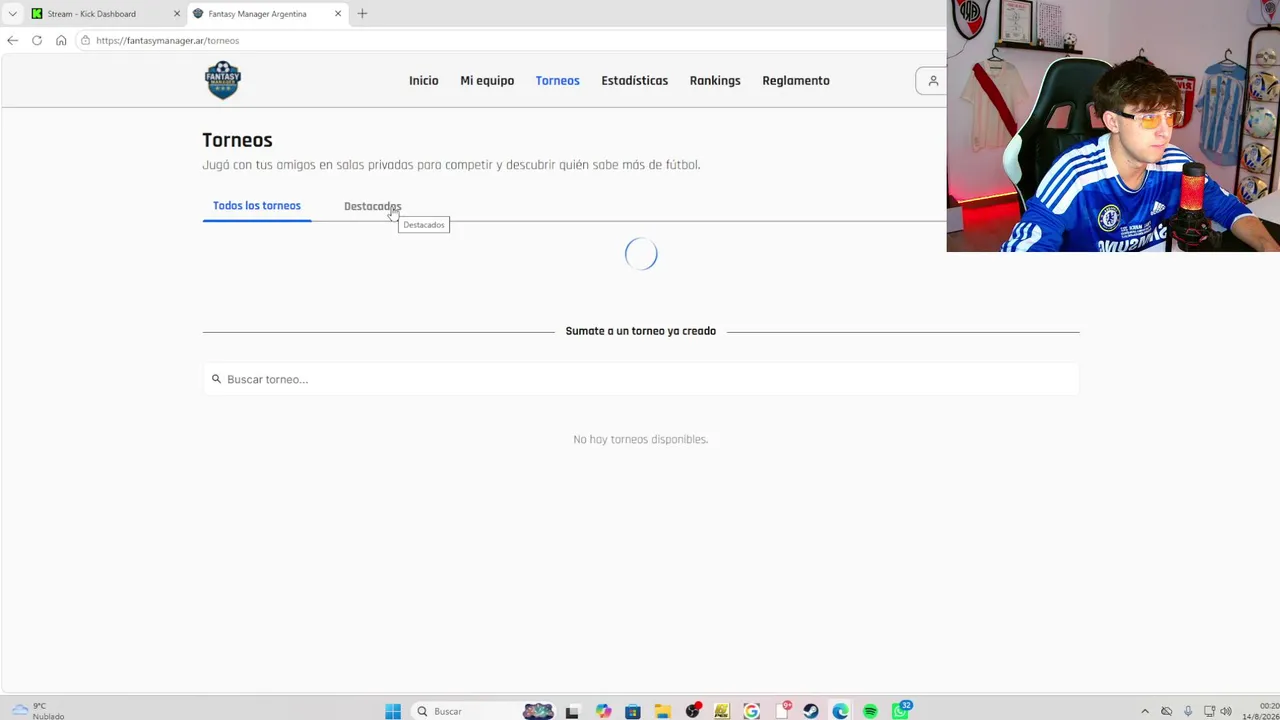
Task: Click the Buscar torneo search field
Action: coord(641,379)
